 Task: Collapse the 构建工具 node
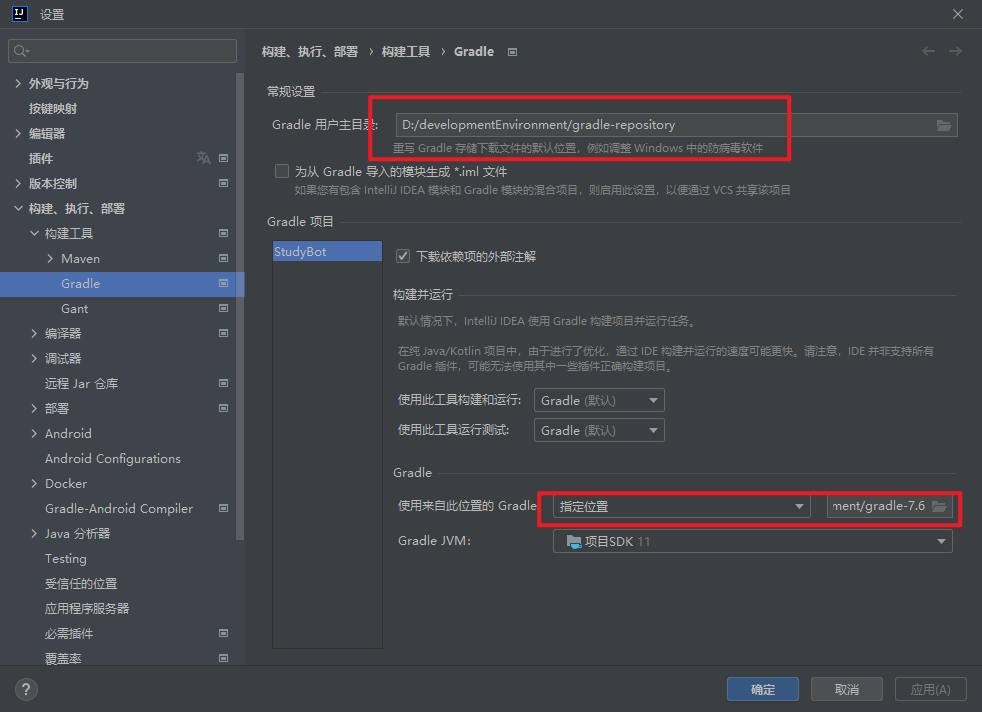point(34,234)
